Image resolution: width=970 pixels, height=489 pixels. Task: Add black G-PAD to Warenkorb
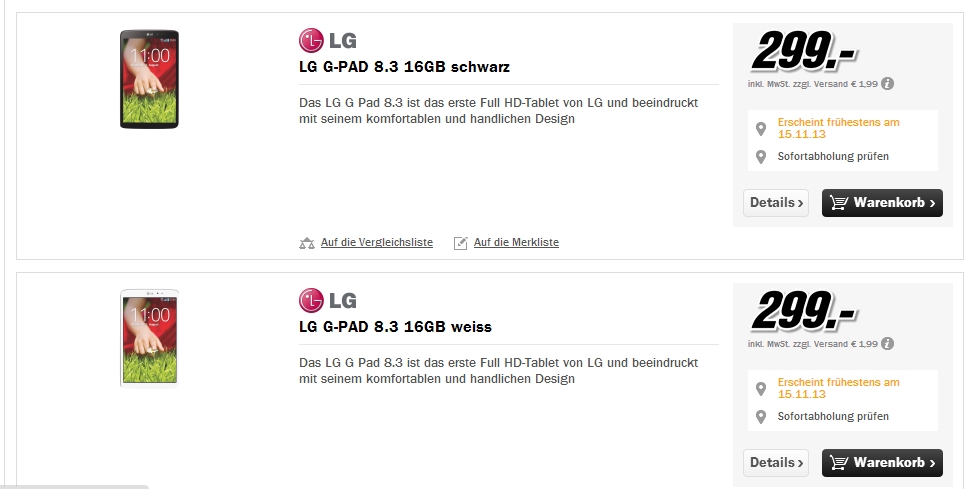(x=882, y=203)
